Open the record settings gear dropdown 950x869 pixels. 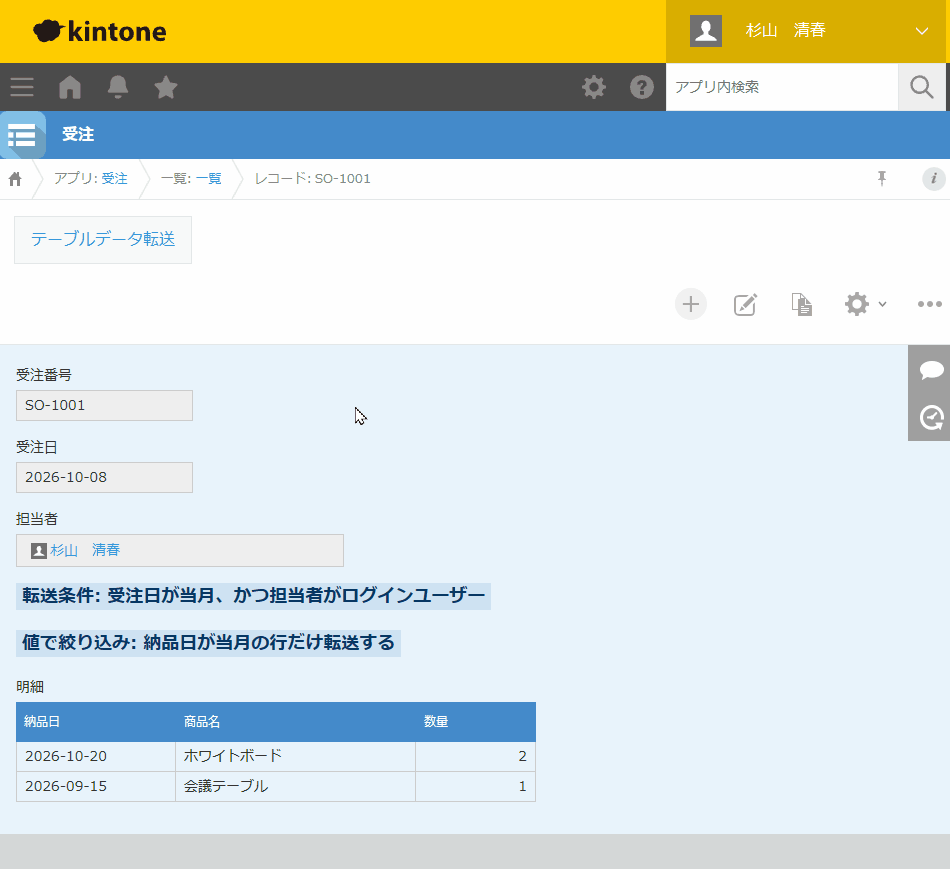pos(866,304)
